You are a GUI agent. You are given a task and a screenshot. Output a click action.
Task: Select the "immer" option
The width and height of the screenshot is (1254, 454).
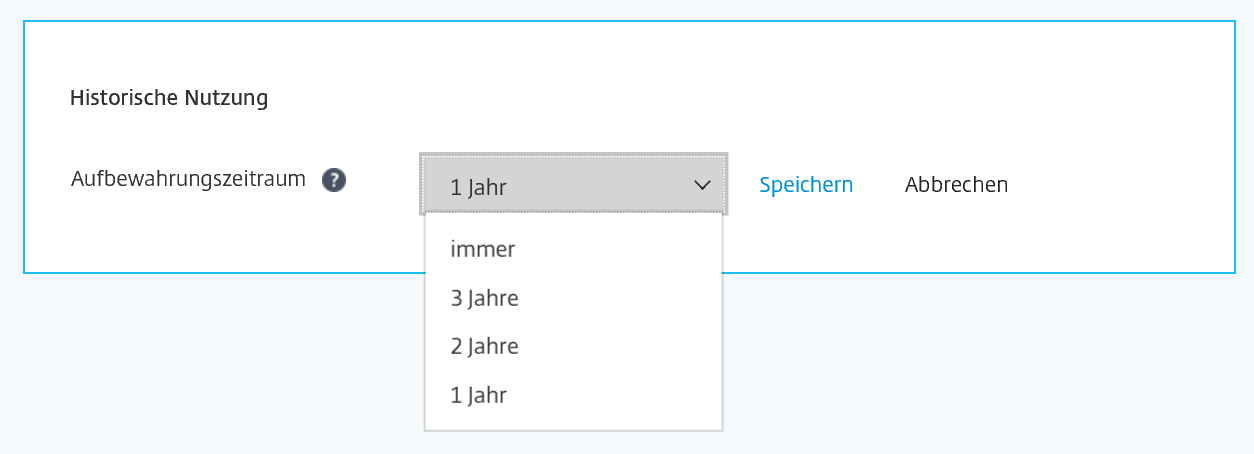coord(483,250)
